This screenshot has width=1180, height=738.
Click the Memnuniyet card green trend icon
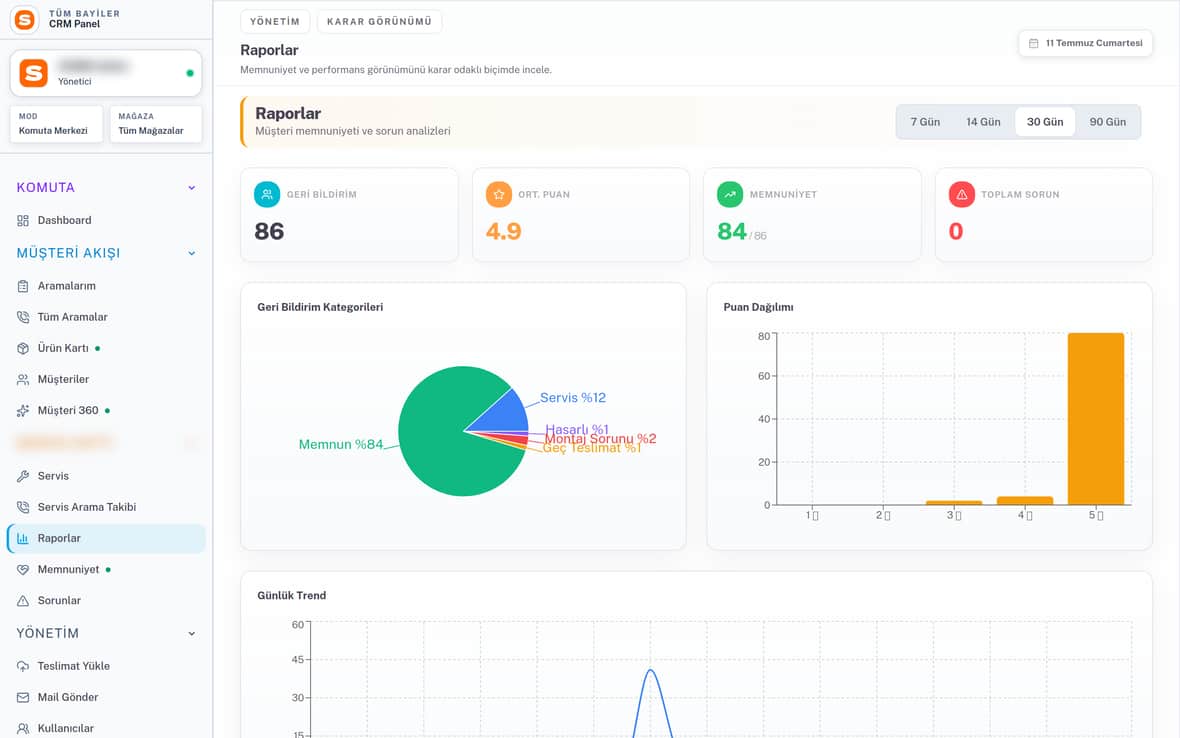pos(730,194)
